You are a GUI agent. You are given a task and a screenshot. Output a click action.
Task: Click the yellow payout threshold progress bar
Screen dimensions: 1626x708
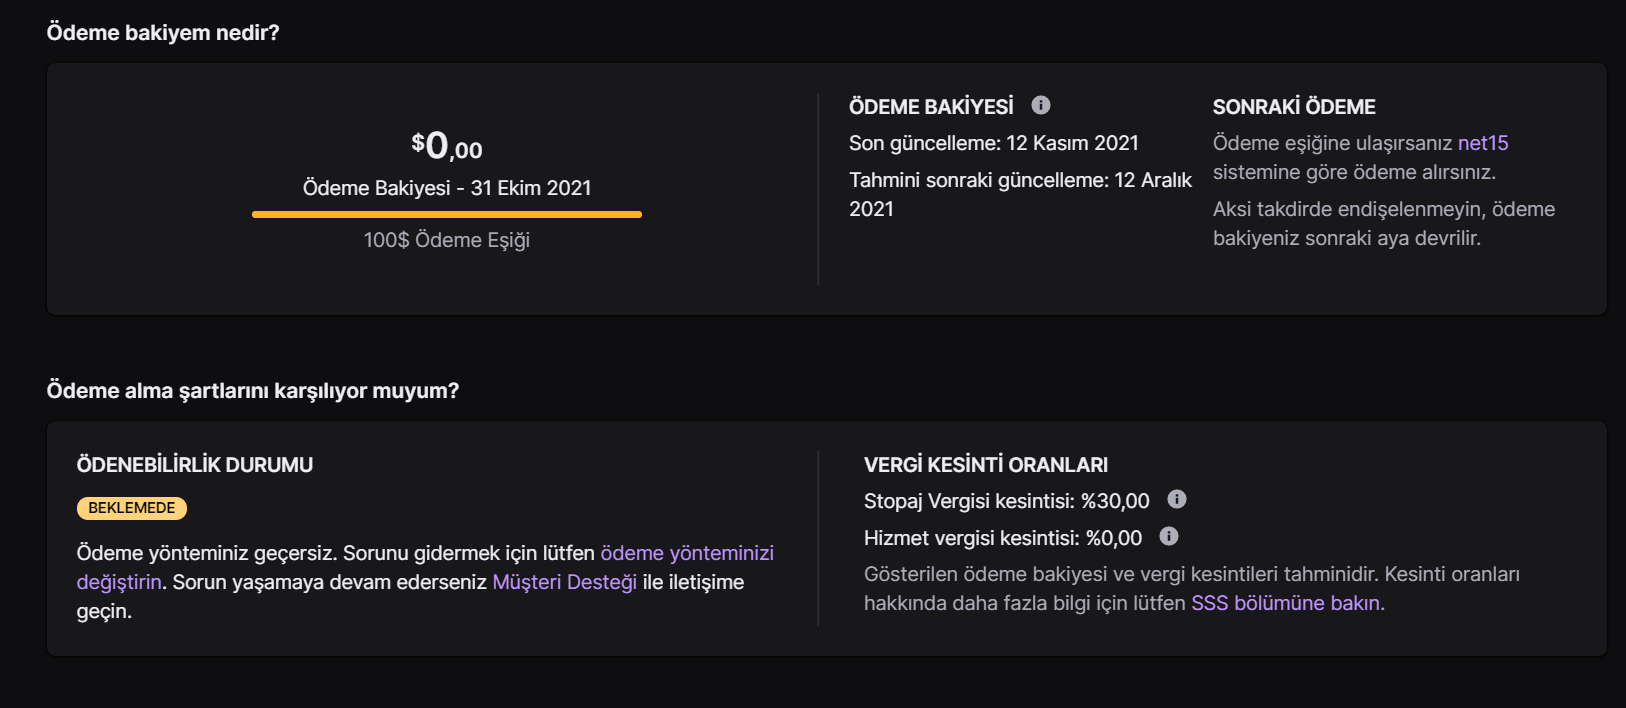pos(446,214)
